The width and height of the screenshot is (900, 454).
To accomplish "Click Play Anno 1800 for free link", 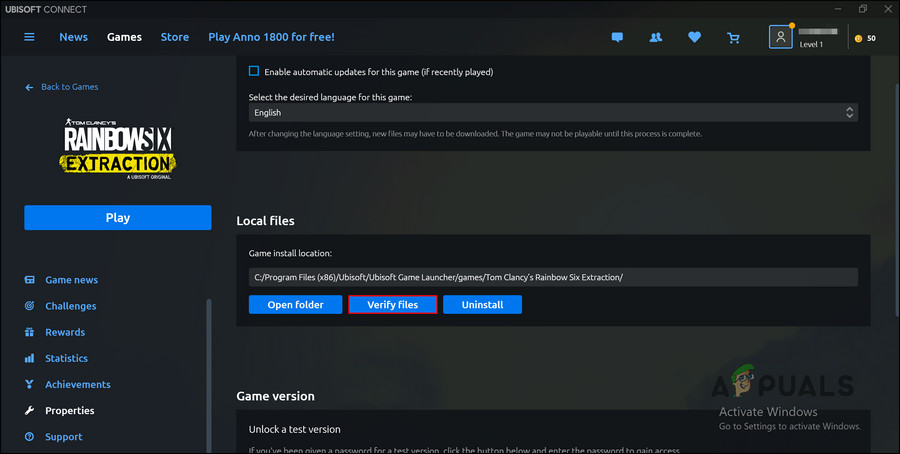I will pos(271,37).
